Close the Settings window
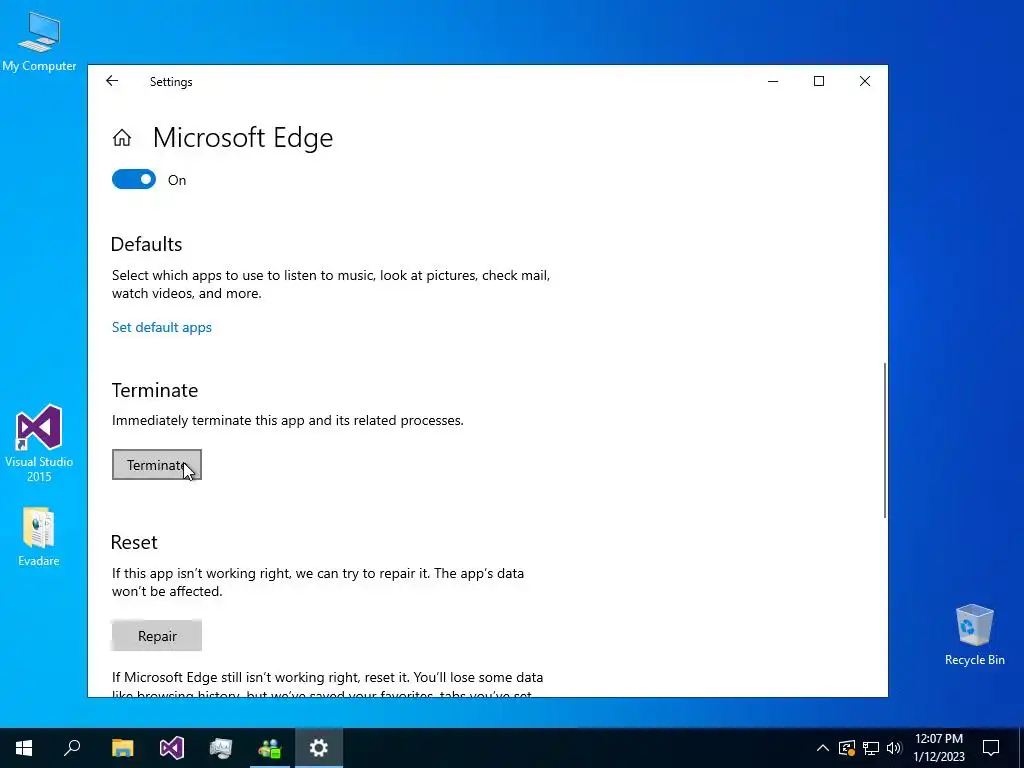The height and width of the screenshot is (768, 1024). (x=865, y=81)
